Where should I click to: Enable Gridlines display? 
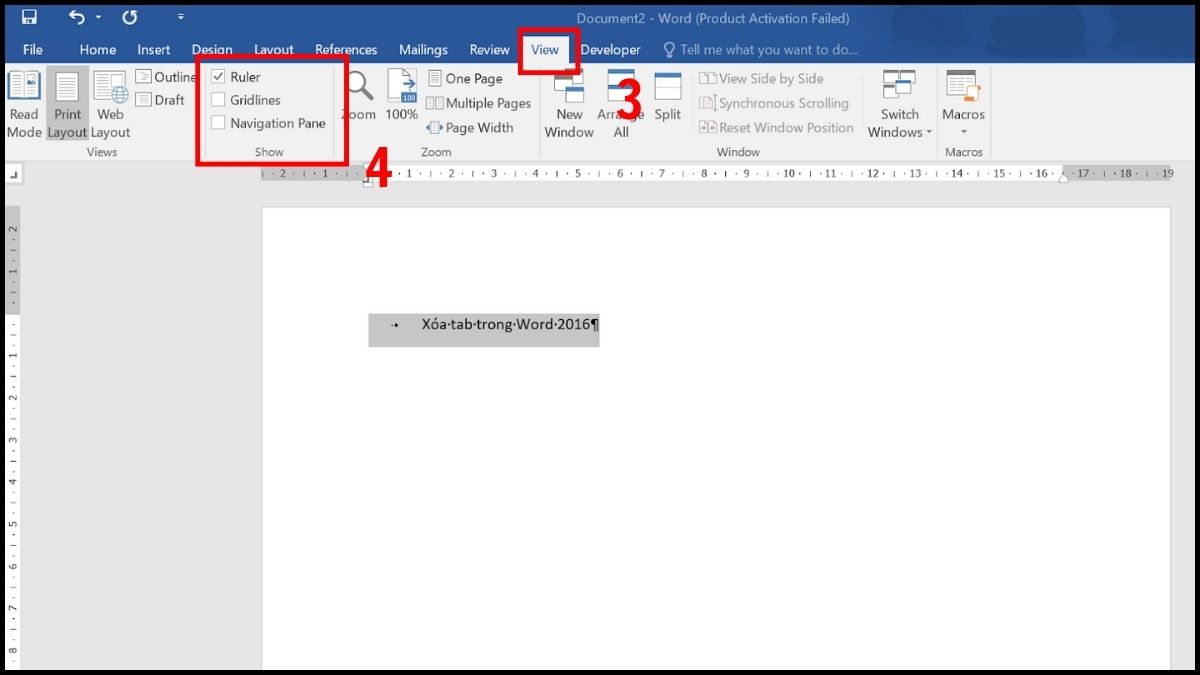[219, 99]
